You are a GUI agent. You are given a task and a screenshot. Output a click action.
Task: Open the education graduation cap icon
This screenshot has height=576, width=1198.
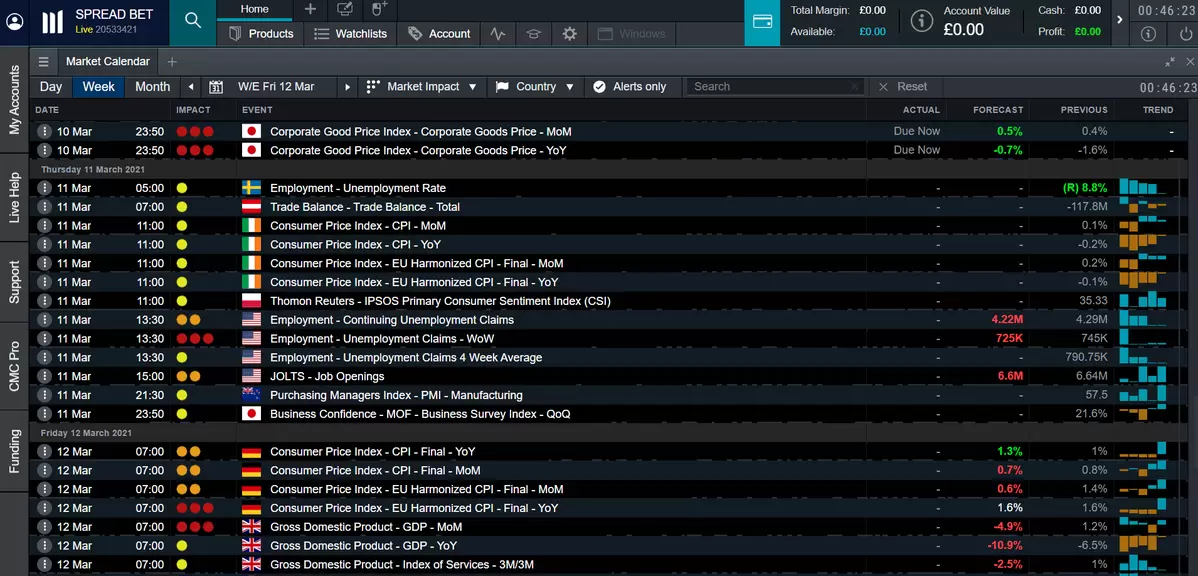534,34
